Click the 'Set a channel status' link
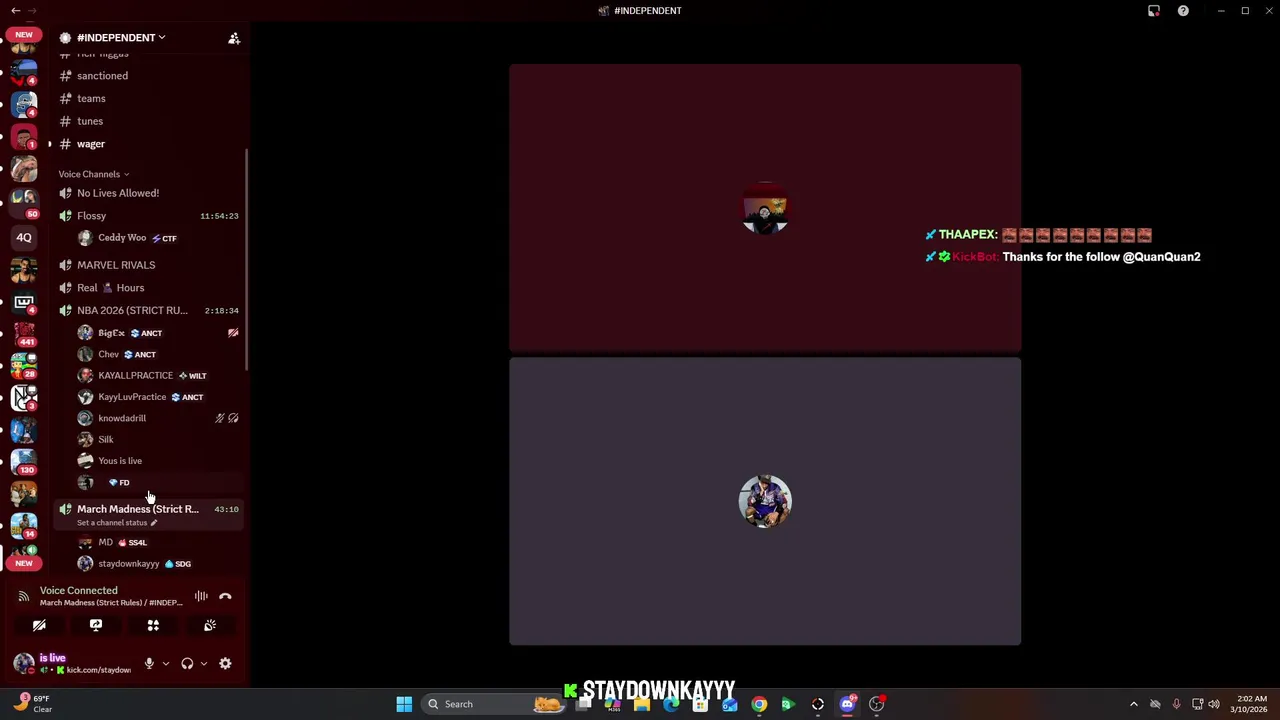Screen dimensions: 1280x720 point(117,523)
